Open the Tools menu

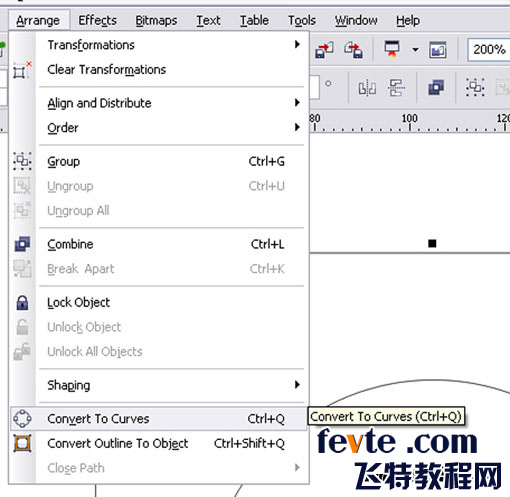click(302, 21)
